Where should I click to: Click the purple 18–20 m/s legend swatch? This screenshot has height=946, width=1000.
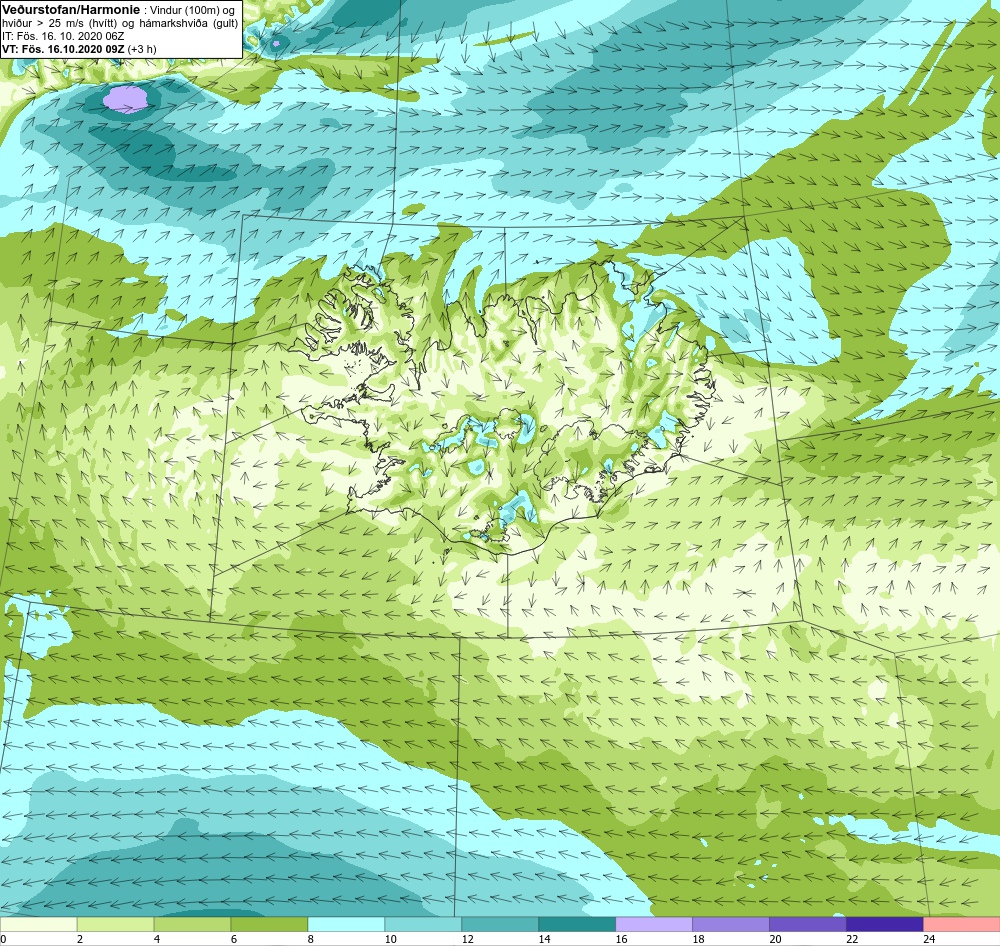[731, 924]
